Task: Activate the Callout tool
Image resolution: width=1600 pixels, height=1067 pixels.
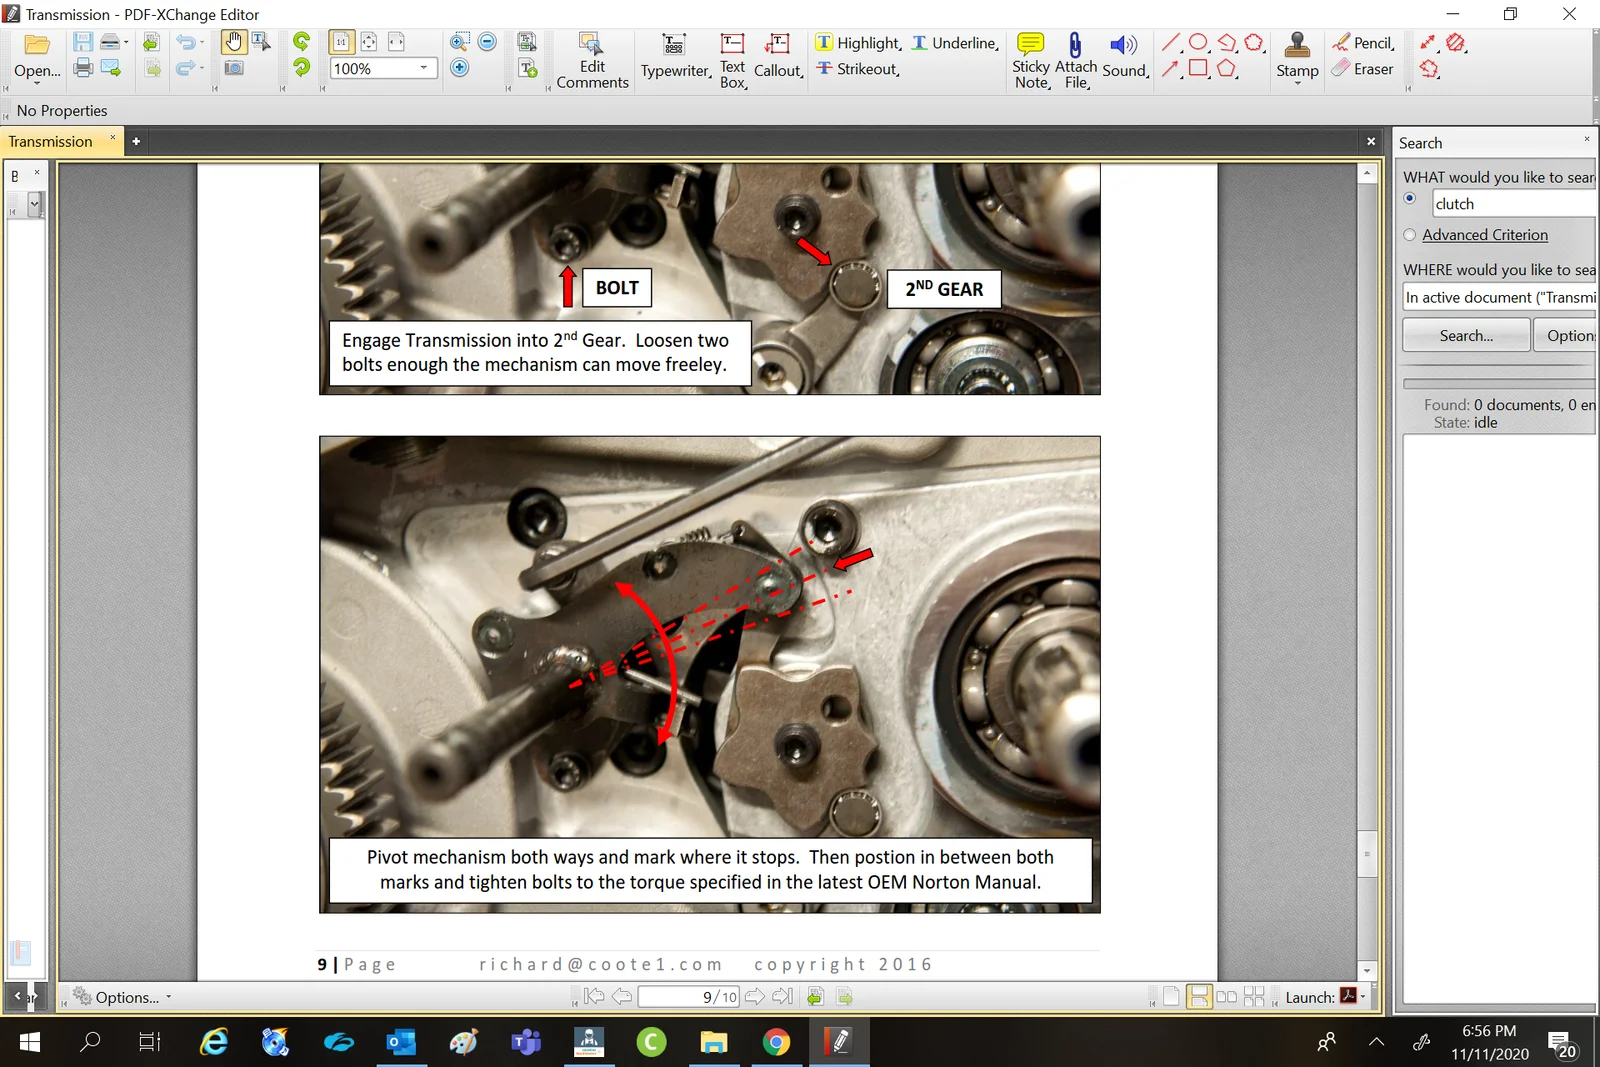Action: coord(779,58)
